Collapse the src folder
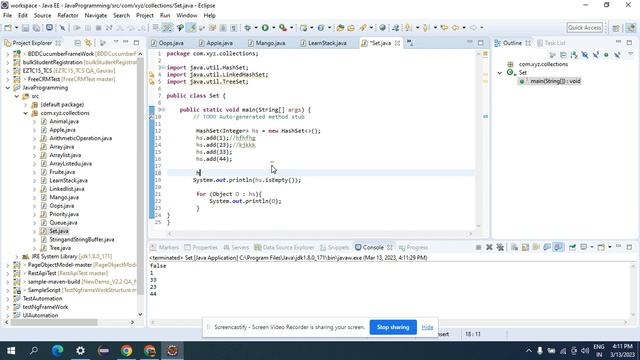This screenshot has height=360, width=640. [17, 96]
